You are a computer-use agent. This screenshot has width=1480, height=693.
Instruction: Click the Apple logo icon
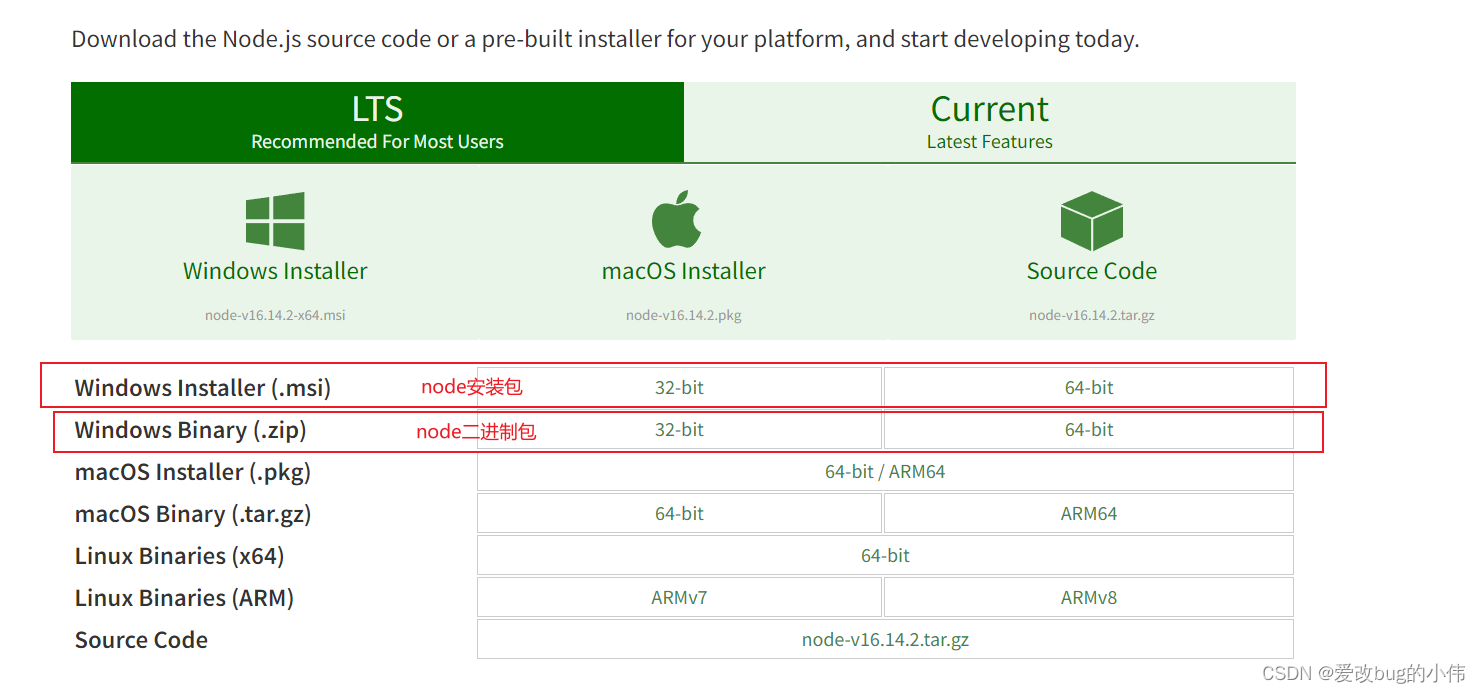pos(677,219)
